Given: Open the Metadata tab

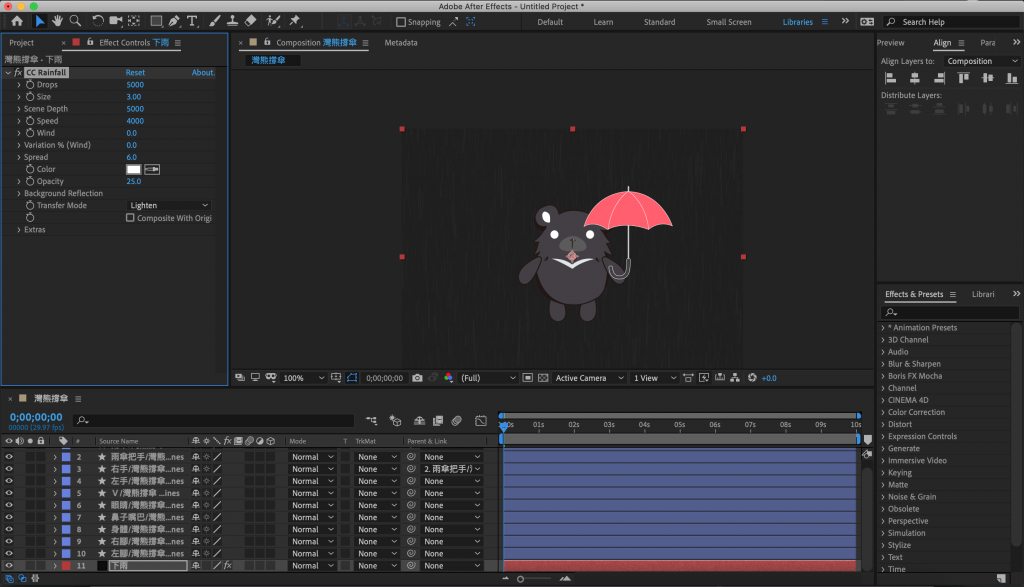Looking at the screenshot, I should [x=401, y=42].
